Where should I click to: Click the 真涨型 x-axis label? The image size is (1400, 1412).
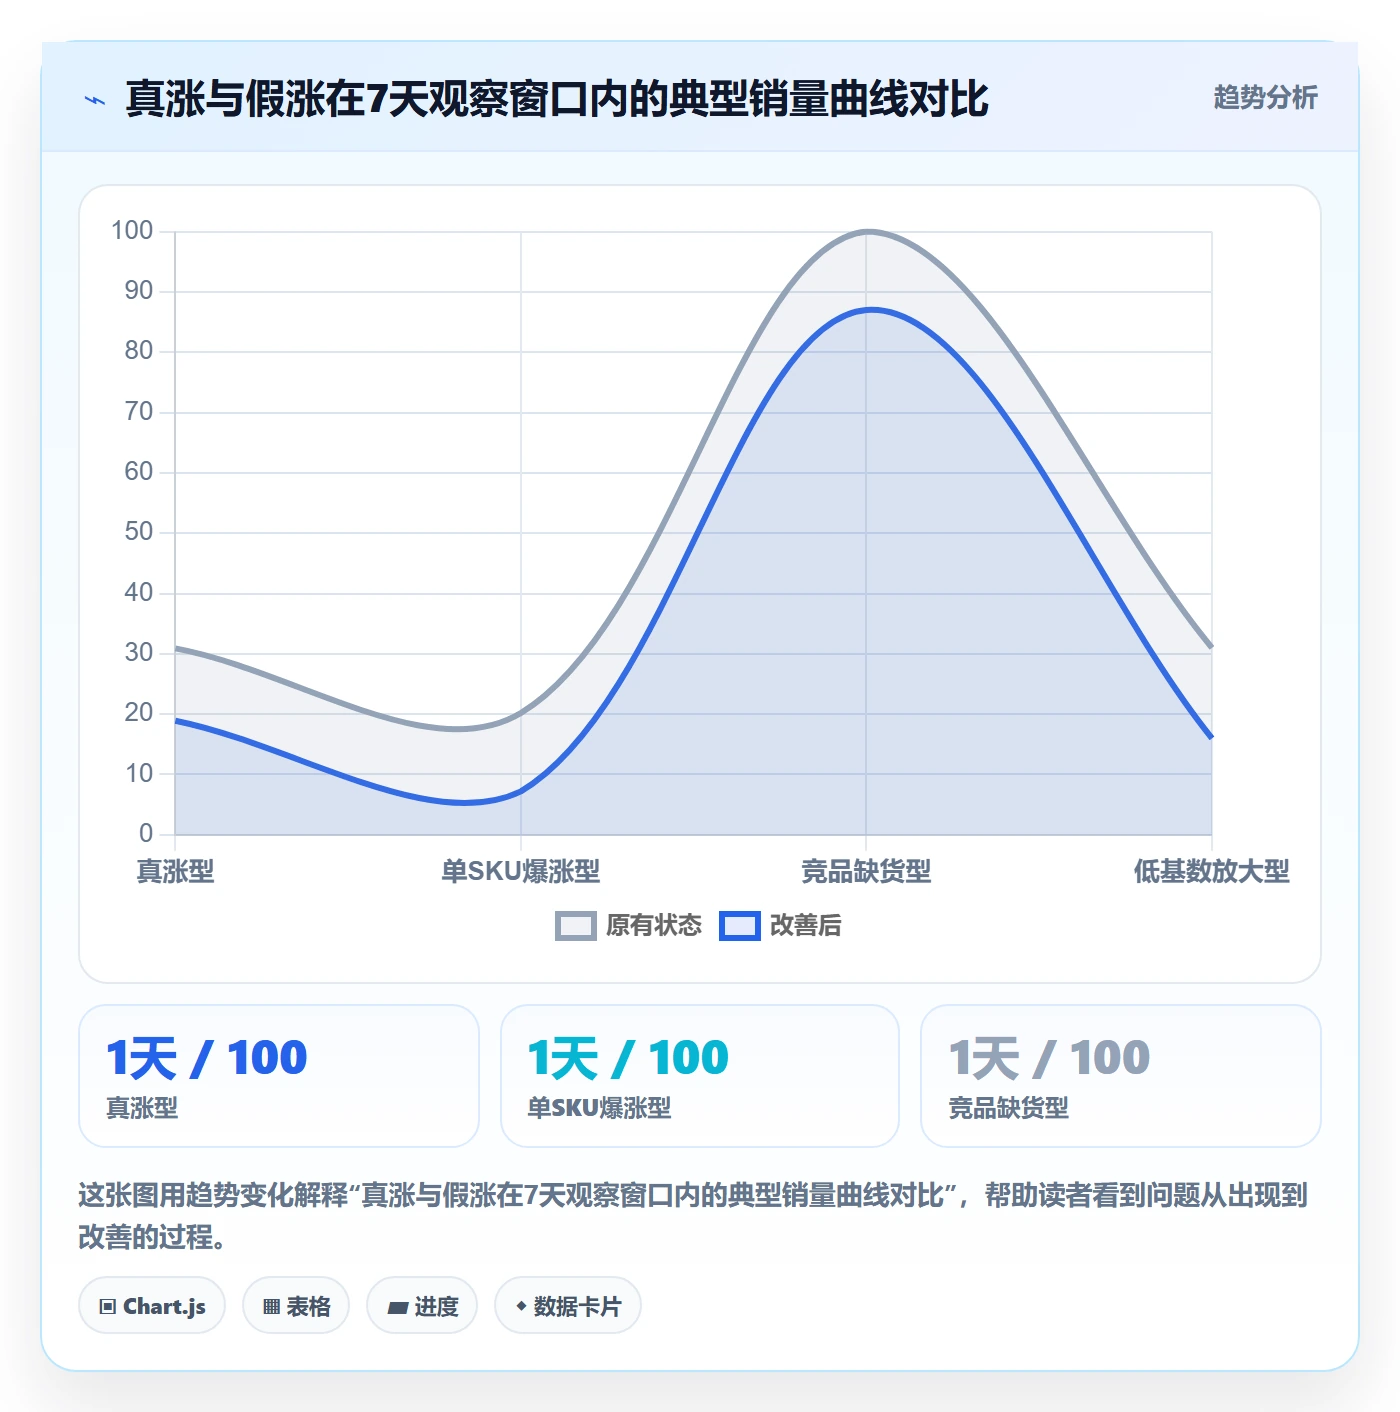175,871
